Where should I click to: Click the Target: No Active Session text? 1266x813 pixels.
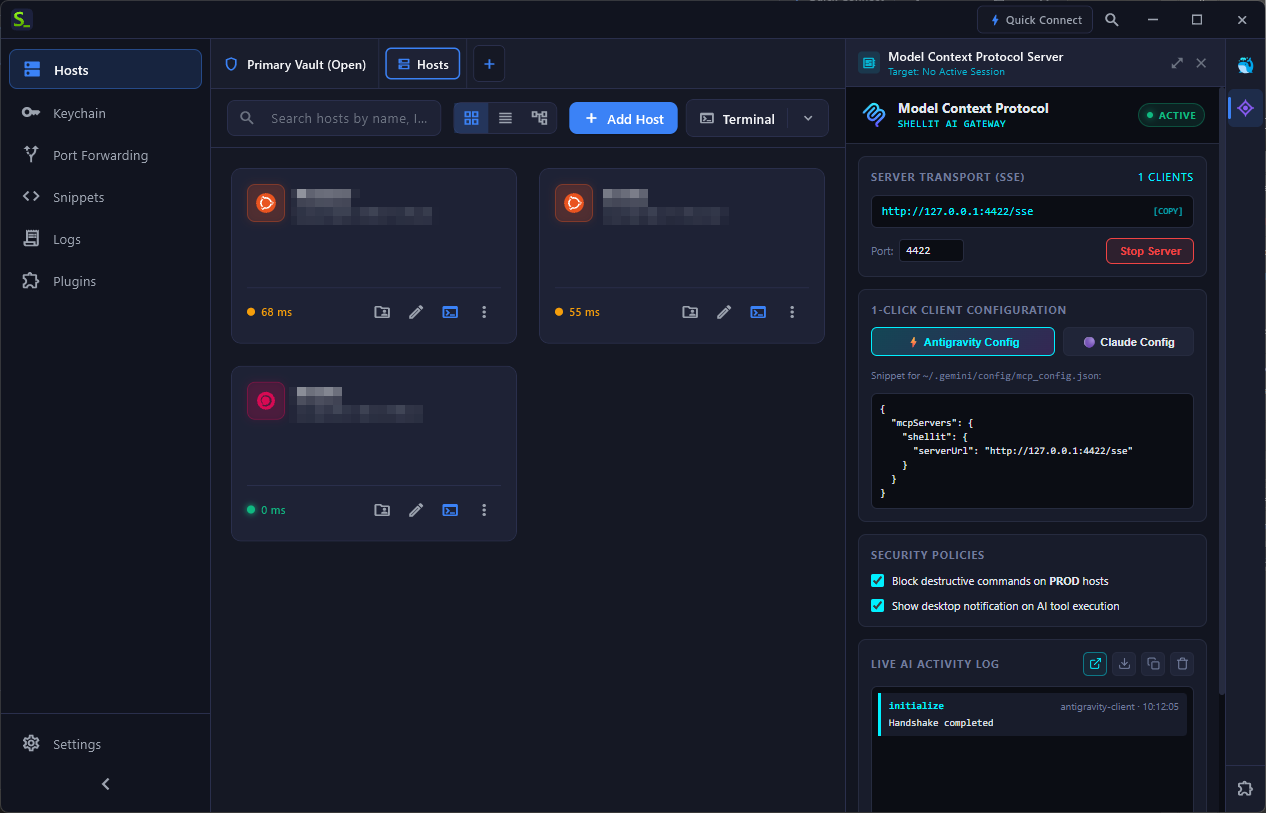click(946, 72)
